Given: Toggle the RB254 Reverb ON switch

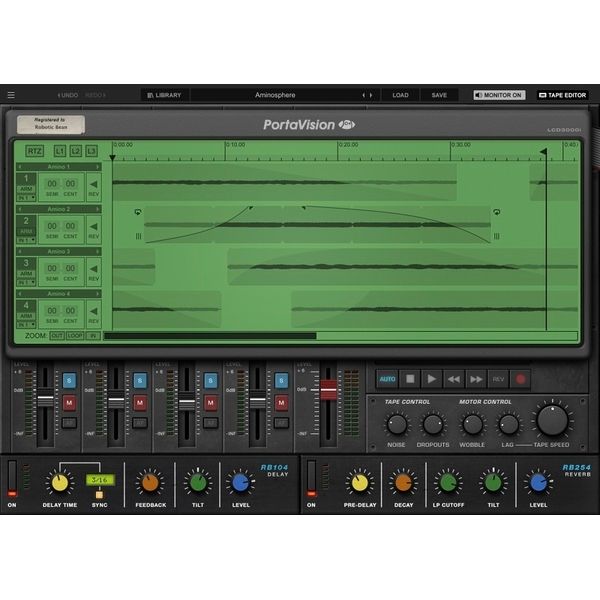Looking at the screenshot, I should (311, 479).
